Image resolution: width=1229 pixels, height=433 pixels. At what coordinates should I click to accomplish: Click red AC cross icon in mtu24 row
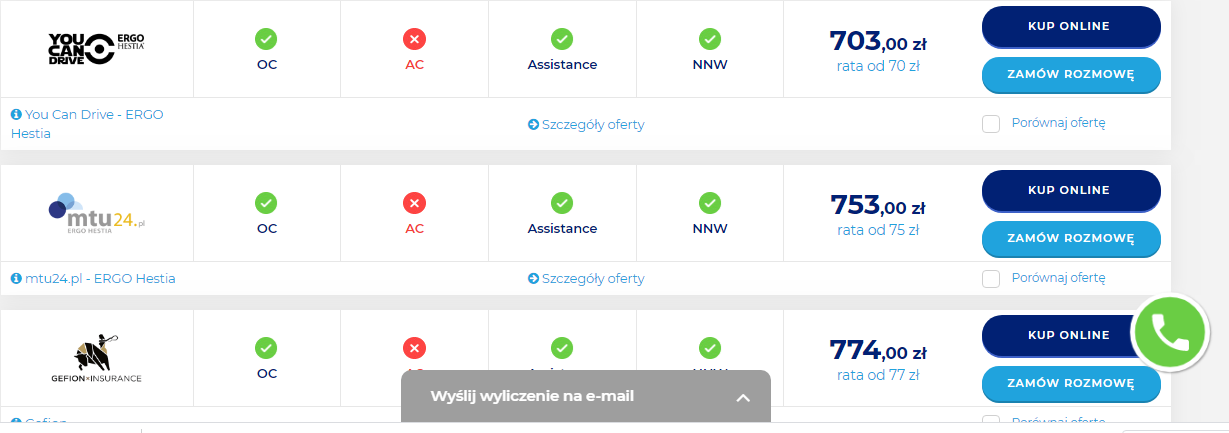pos(414,203)
